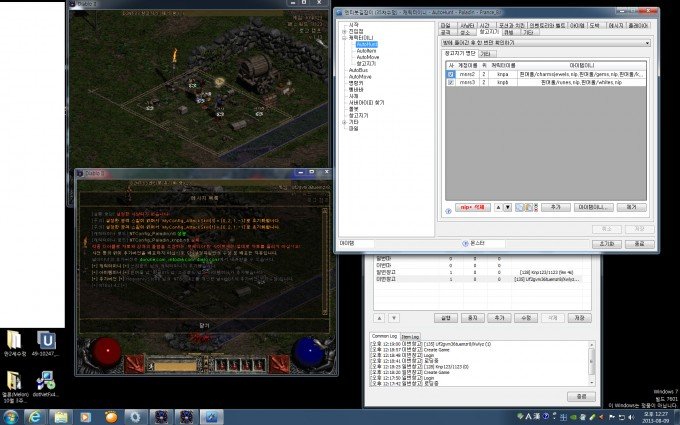
Task: Toggle the checkbox for account mors2
Action: (x=451, y=75)
